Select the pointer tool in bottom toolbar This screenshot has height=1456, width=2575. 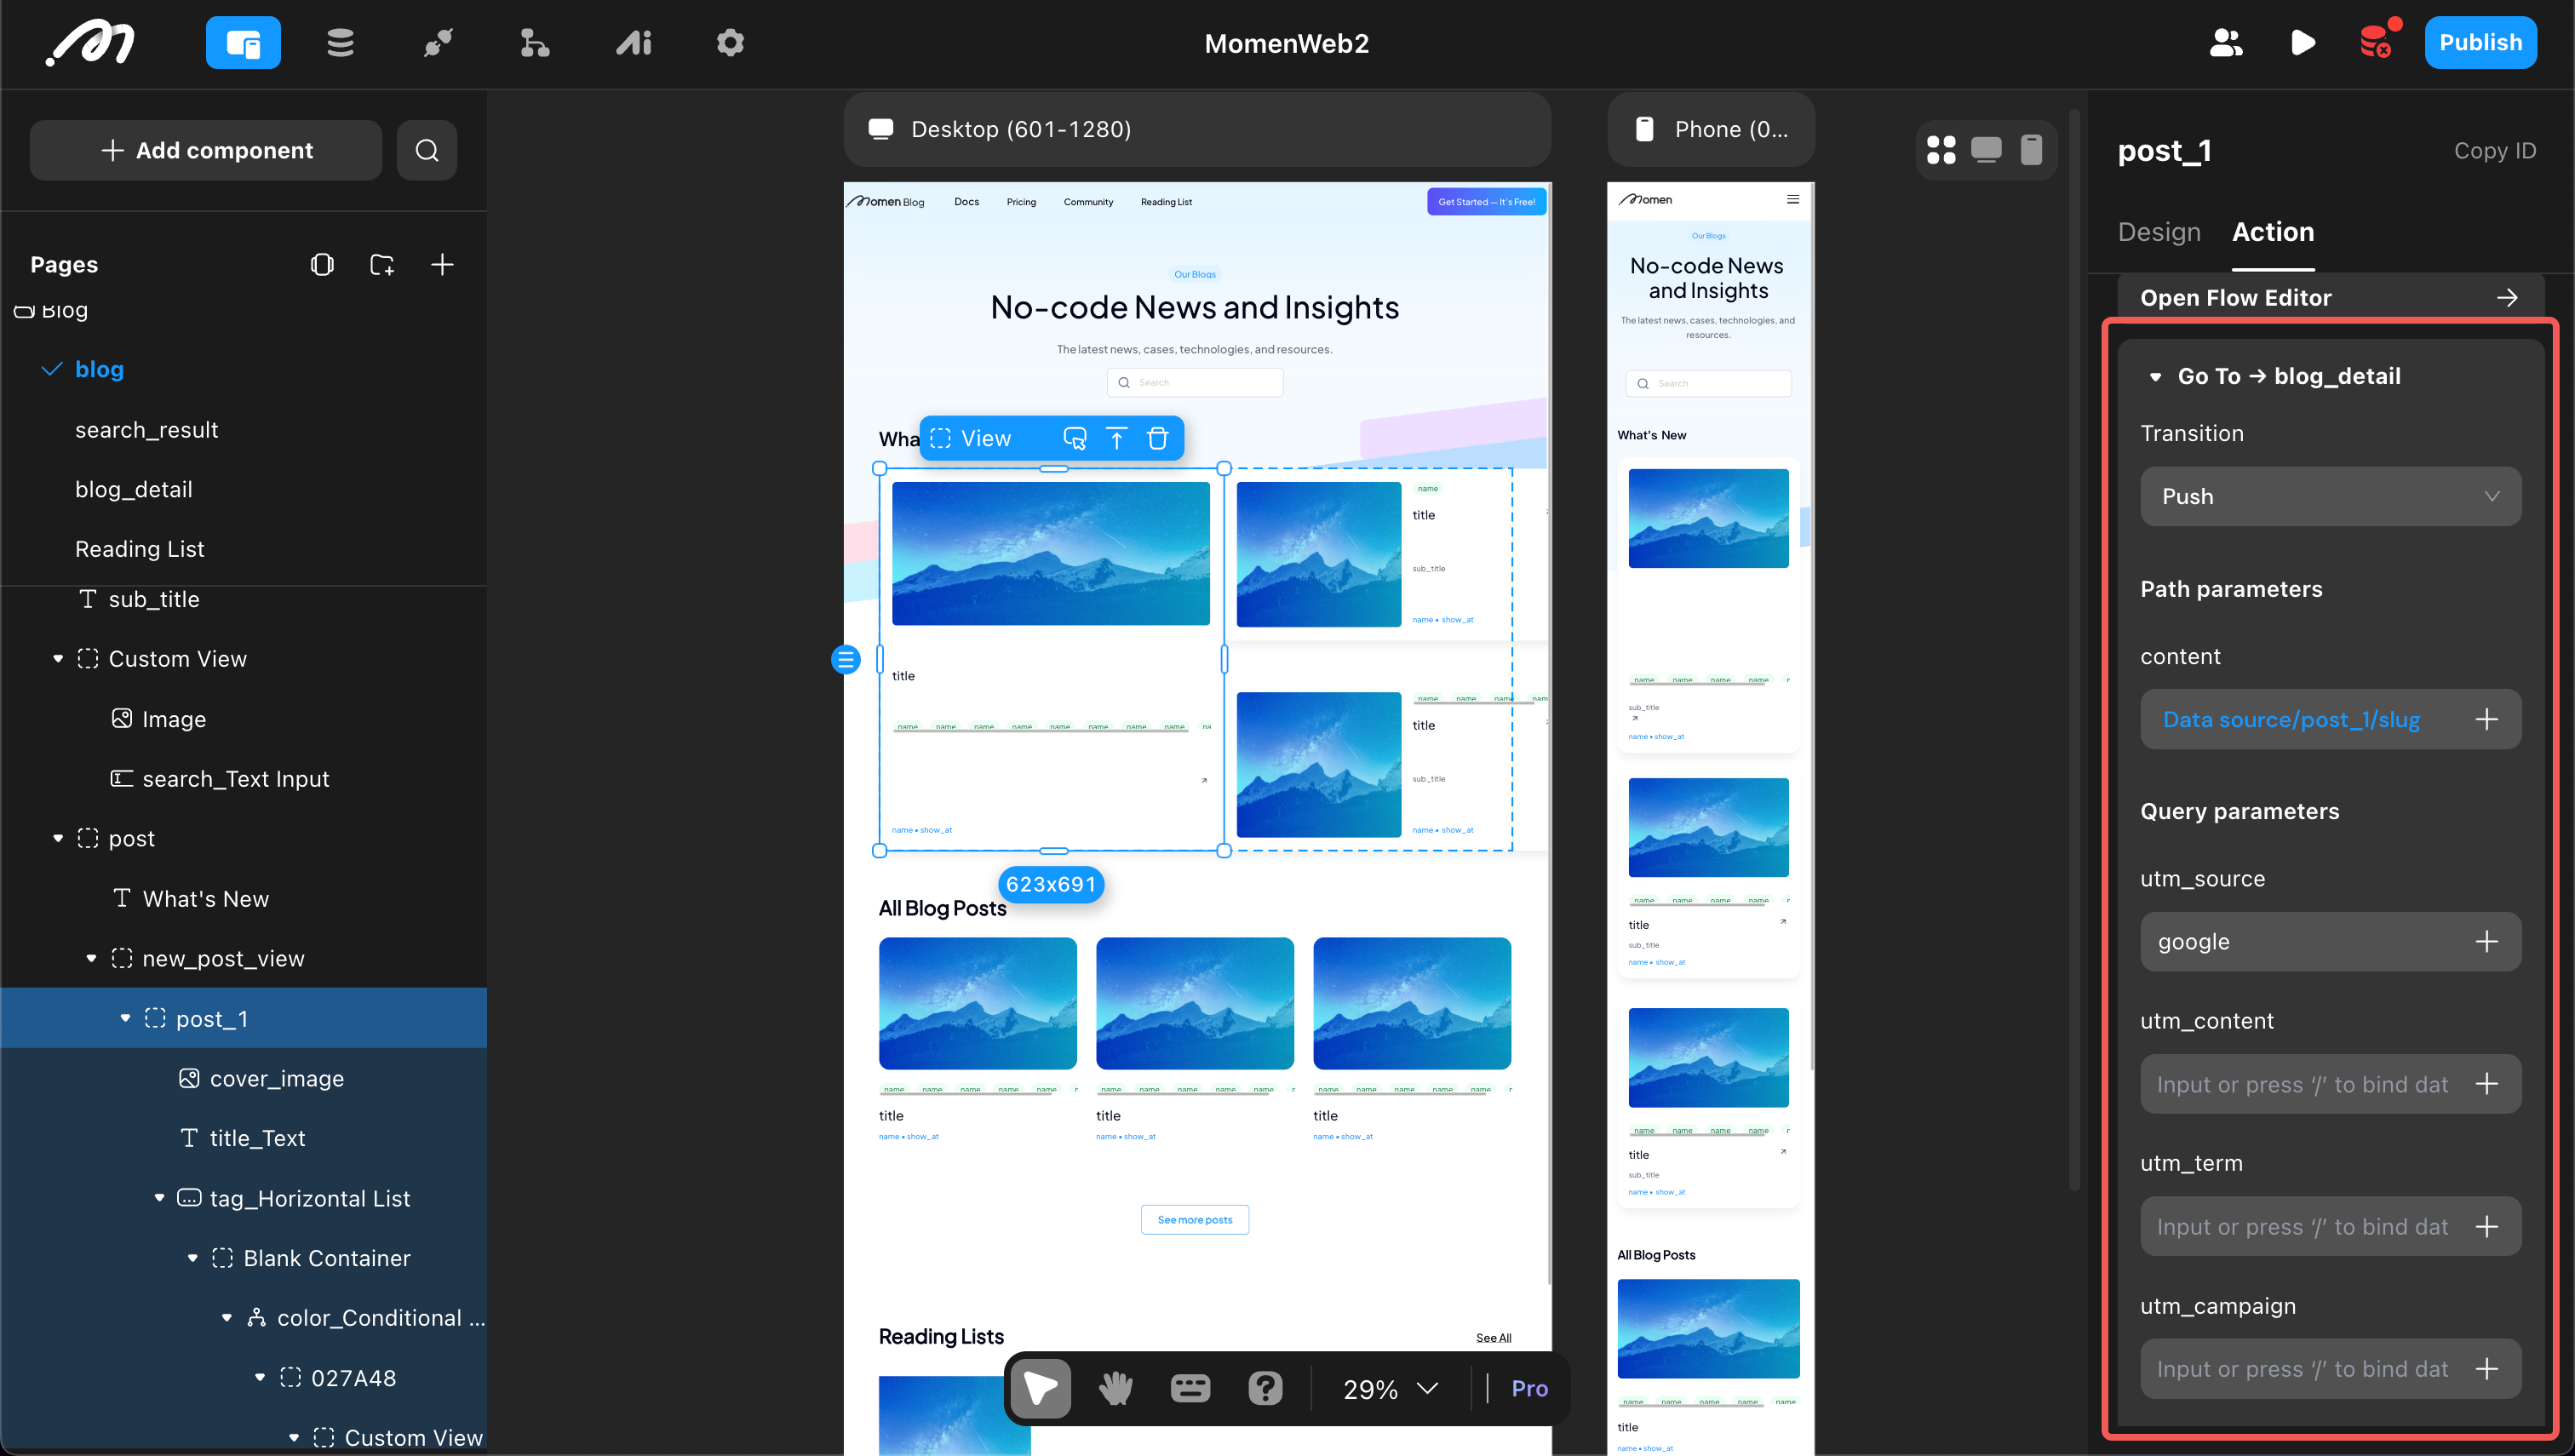(x=1041, y=1388)
